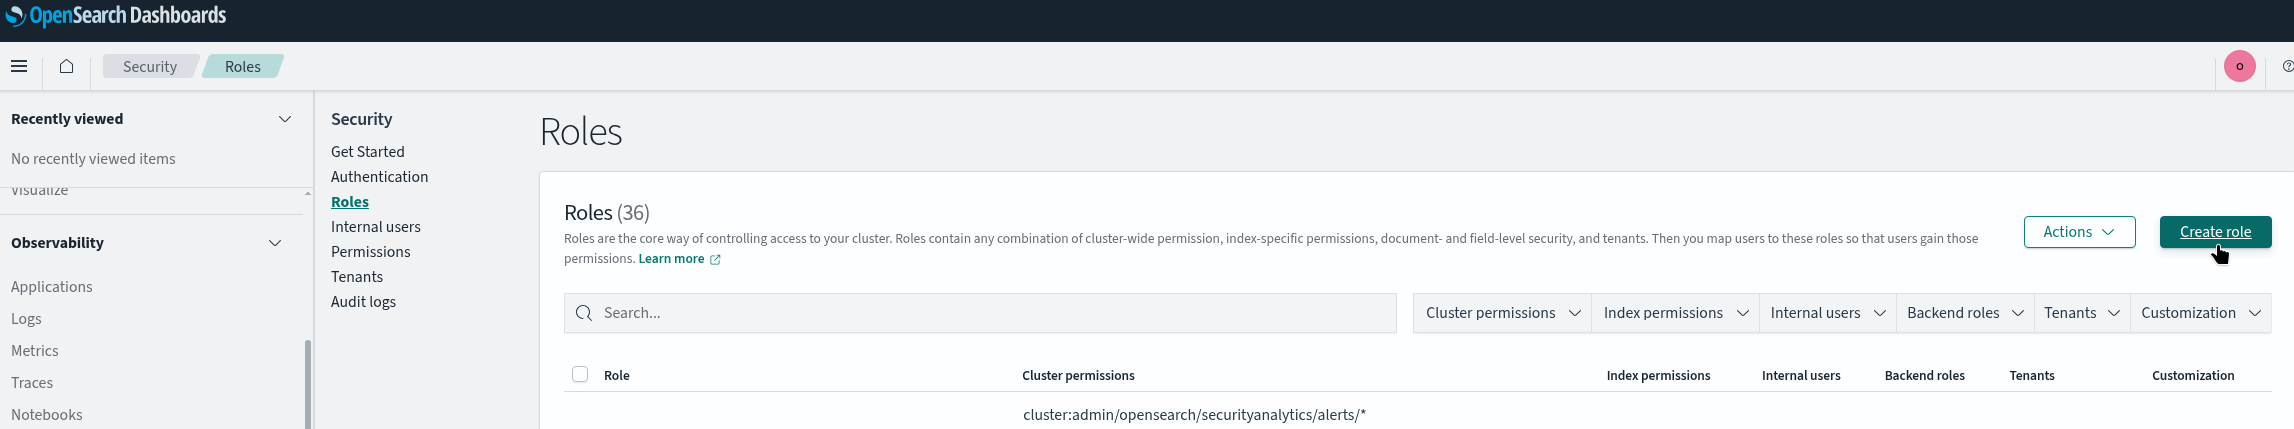Open Internal users in Security menu
Viewport: 2294px width, 429px height.
(376, 227)
